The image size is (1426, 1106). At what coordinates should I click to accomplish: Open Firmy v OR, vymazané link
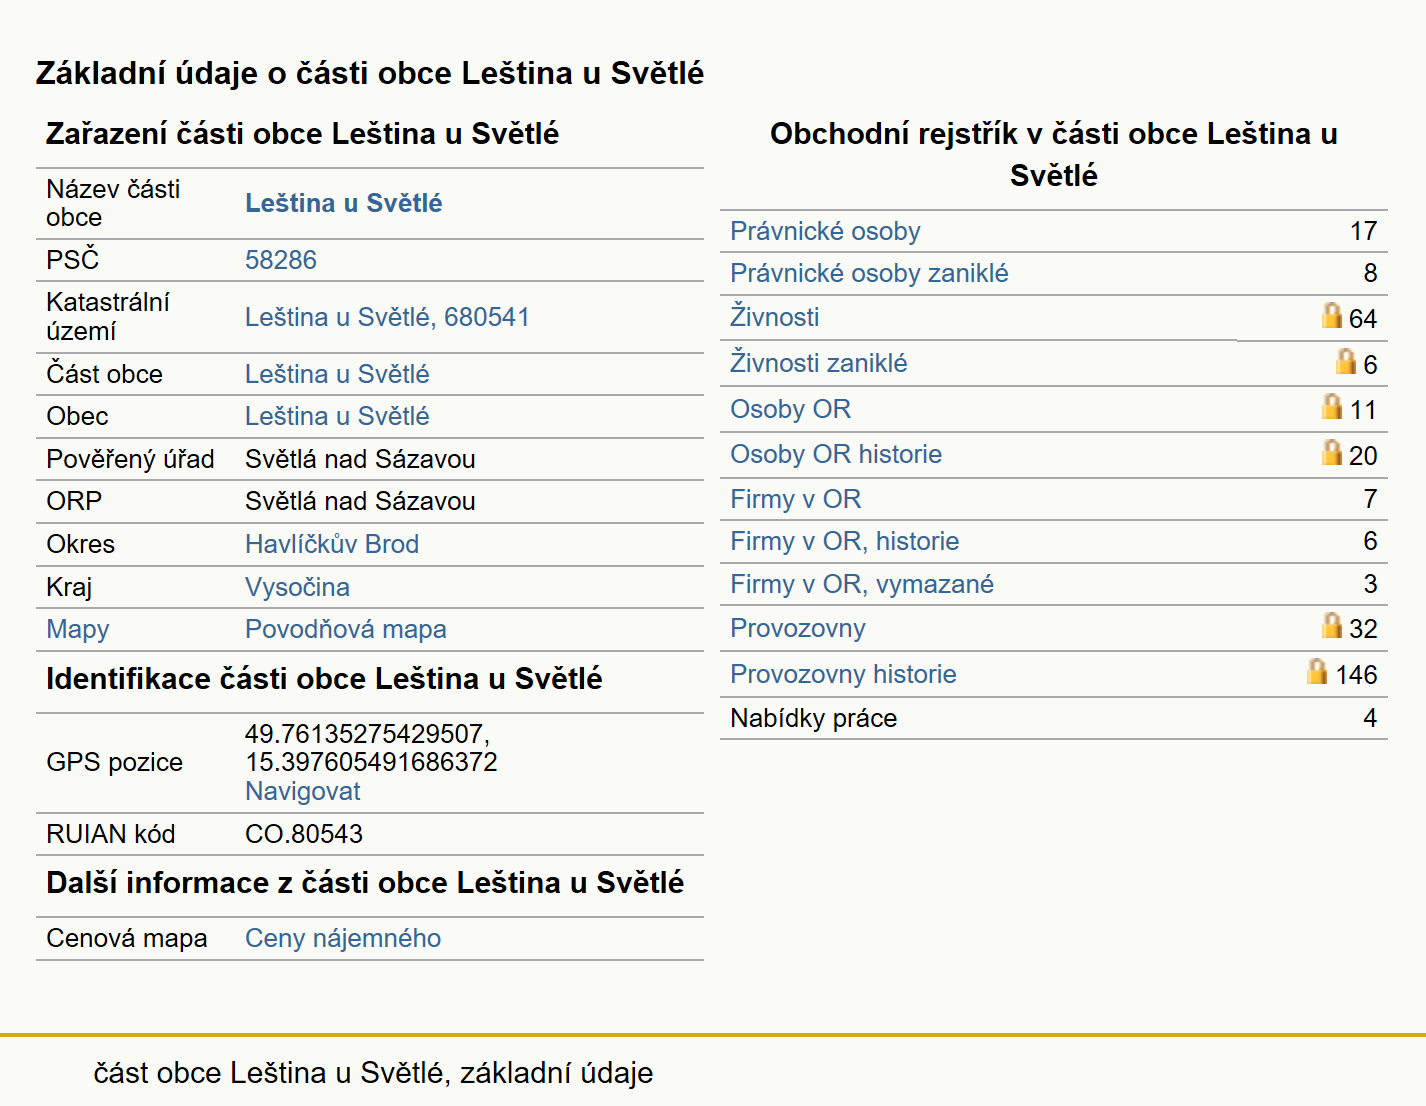click(x=862, y=584)
